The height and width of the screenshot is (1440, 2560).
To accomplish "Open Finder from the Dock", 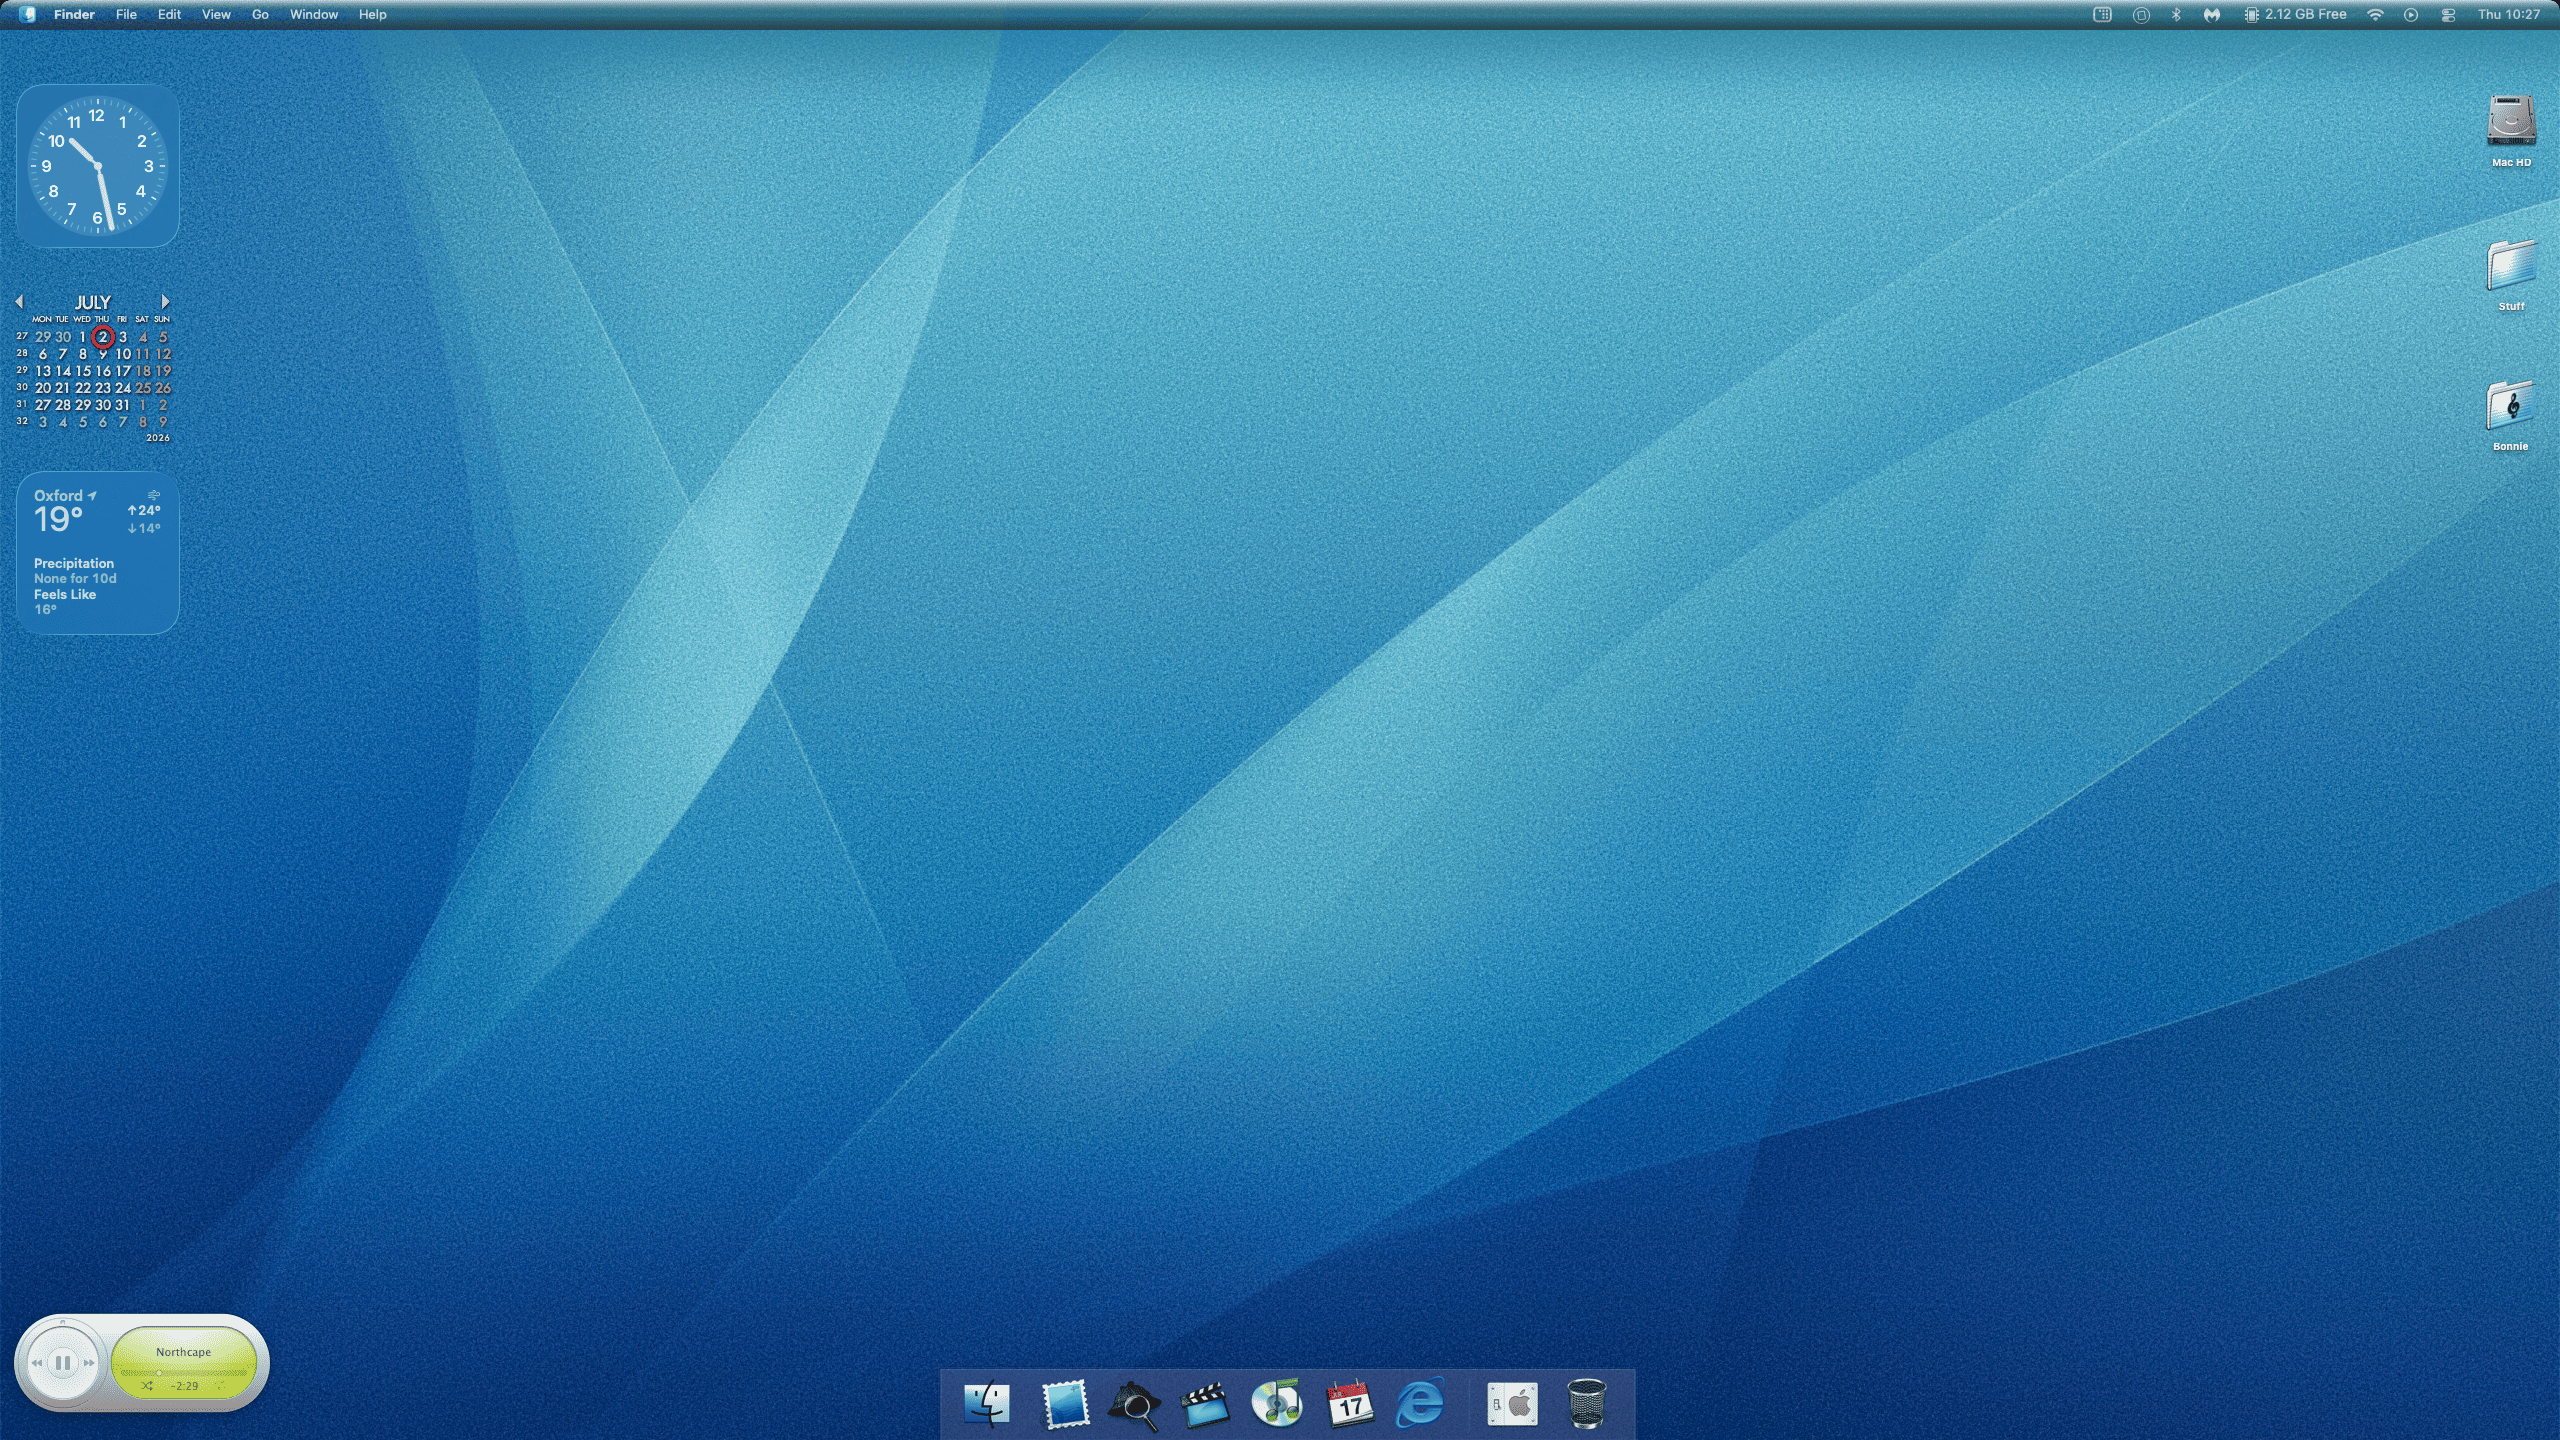I will 987,1404.
